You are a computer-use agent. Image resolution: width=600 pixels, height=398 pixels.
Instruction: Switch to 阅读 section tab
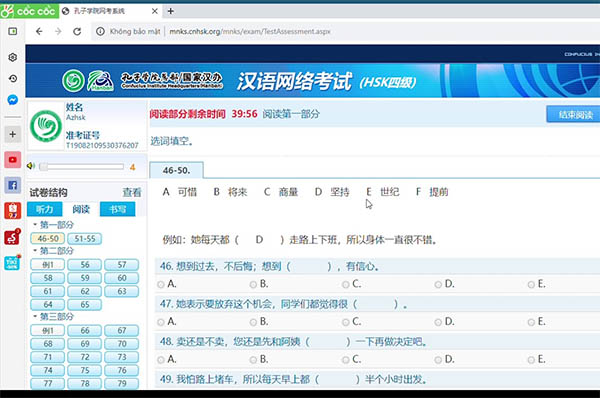pos(81,209)
